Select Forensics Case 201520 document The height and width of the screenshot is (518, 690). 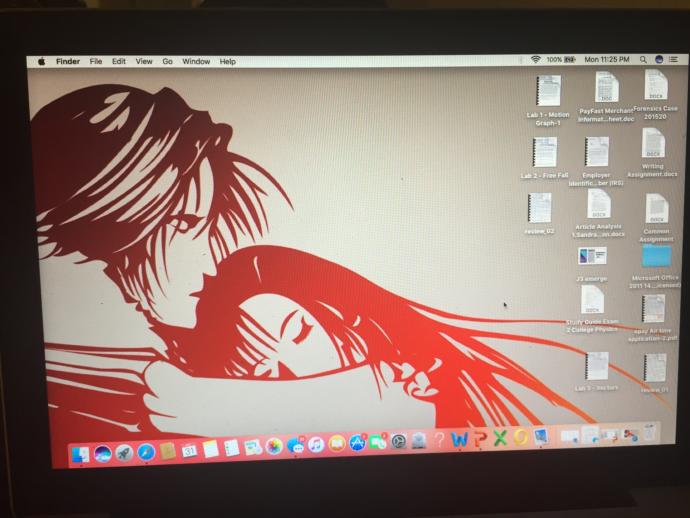coord(656,95)
